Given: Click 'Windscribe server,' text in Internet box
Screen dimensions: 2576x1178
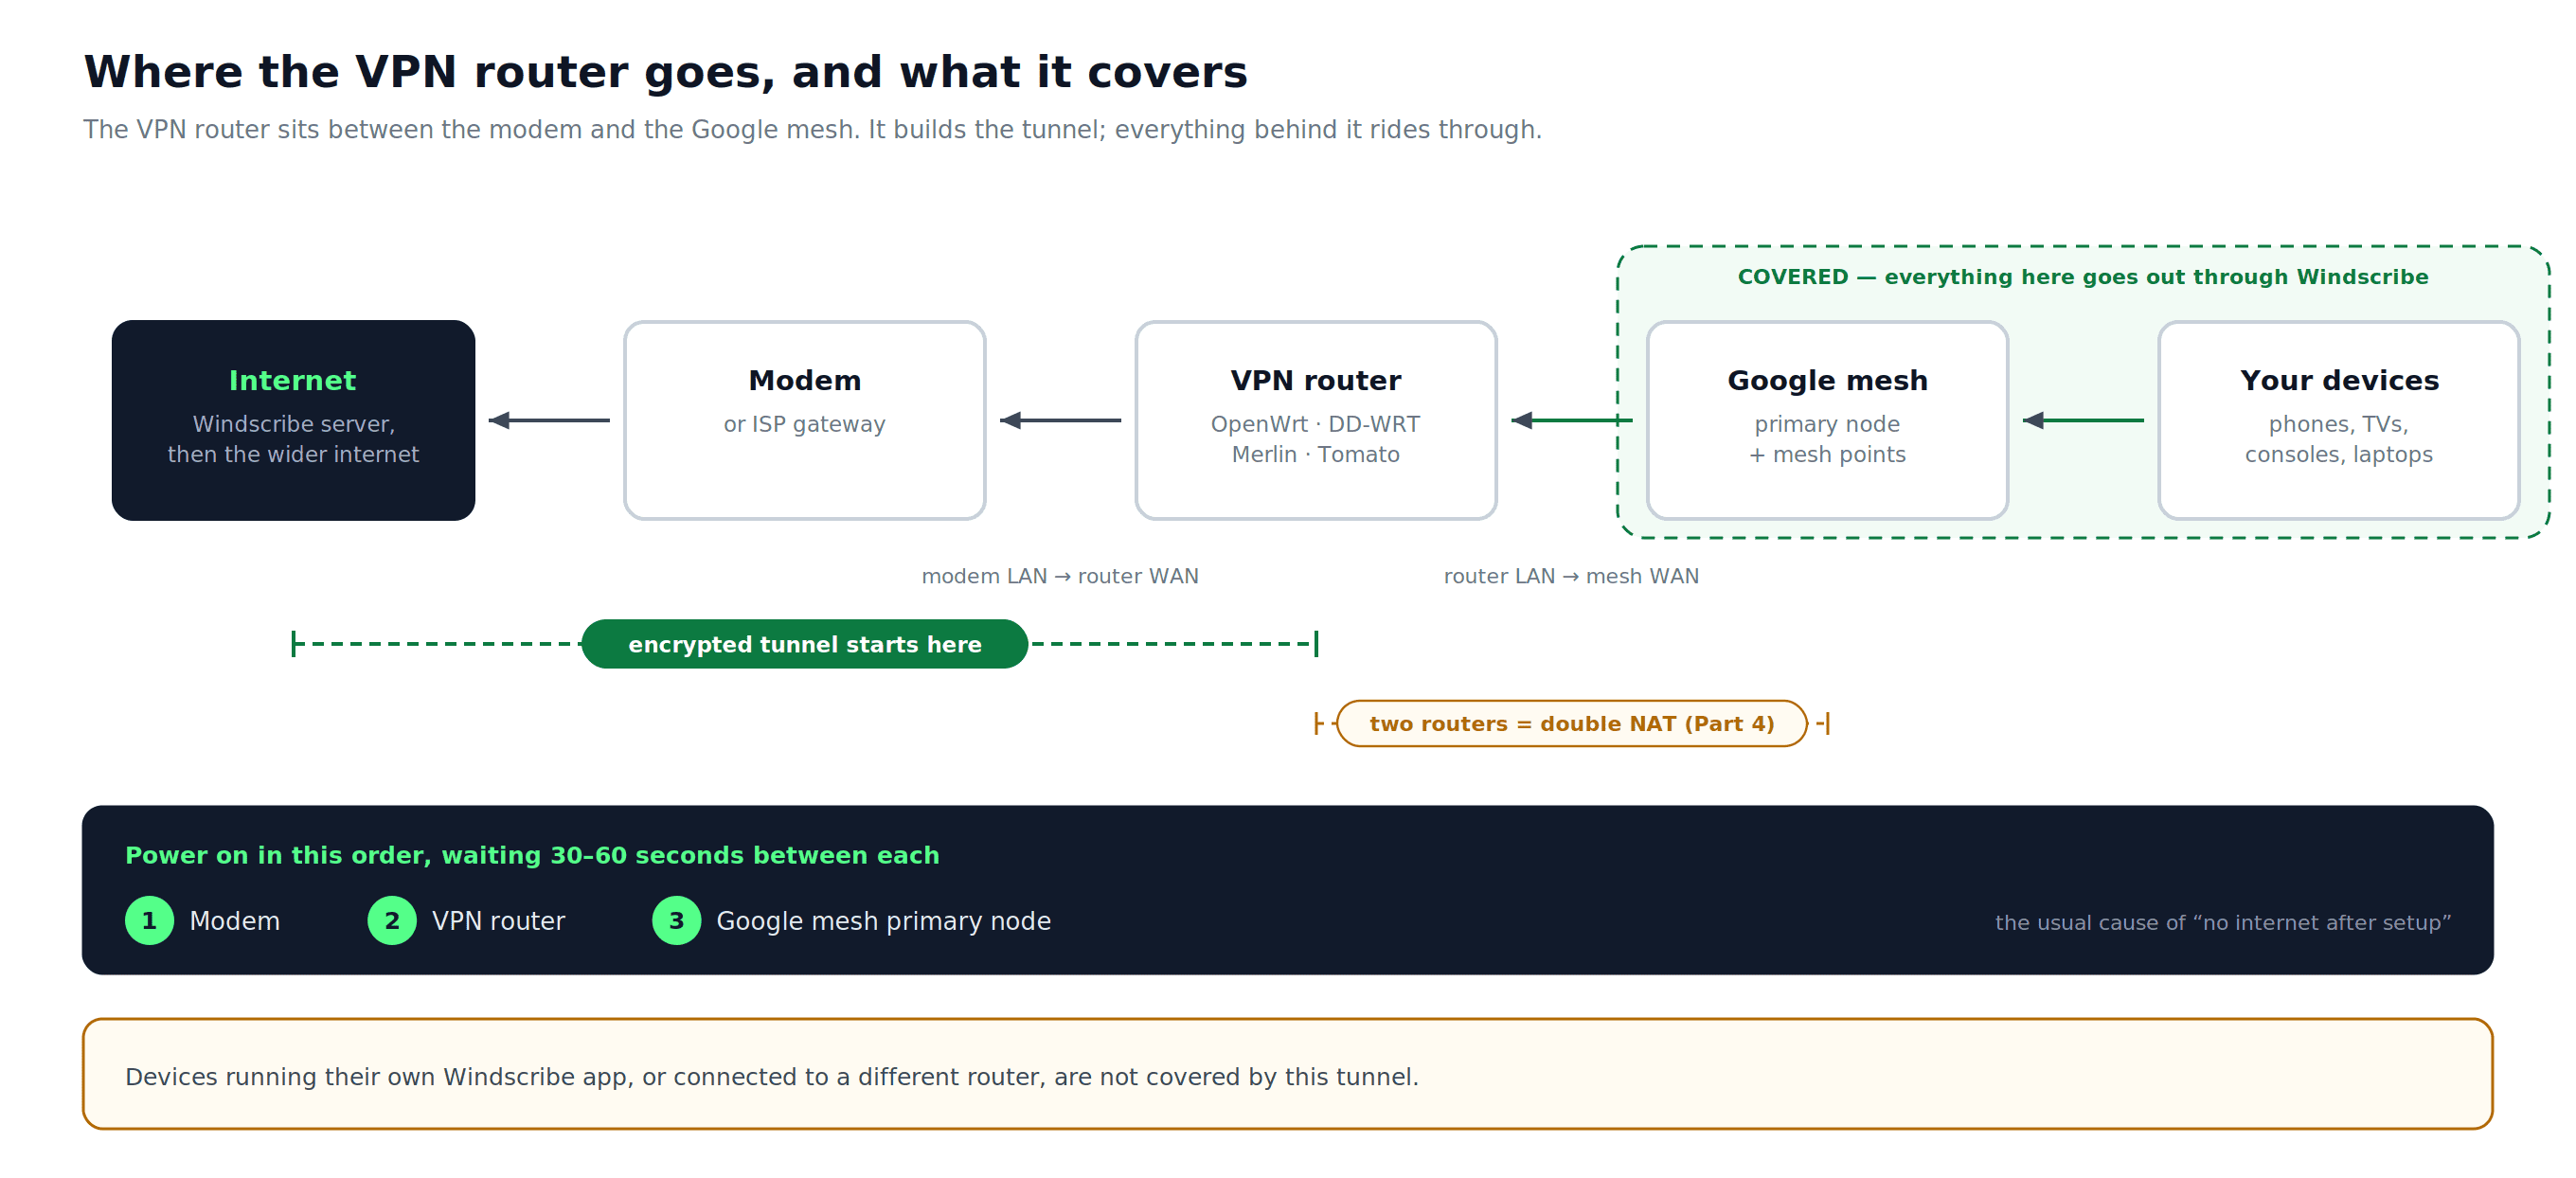Looking at the screenshot, I should click(293, 424).
